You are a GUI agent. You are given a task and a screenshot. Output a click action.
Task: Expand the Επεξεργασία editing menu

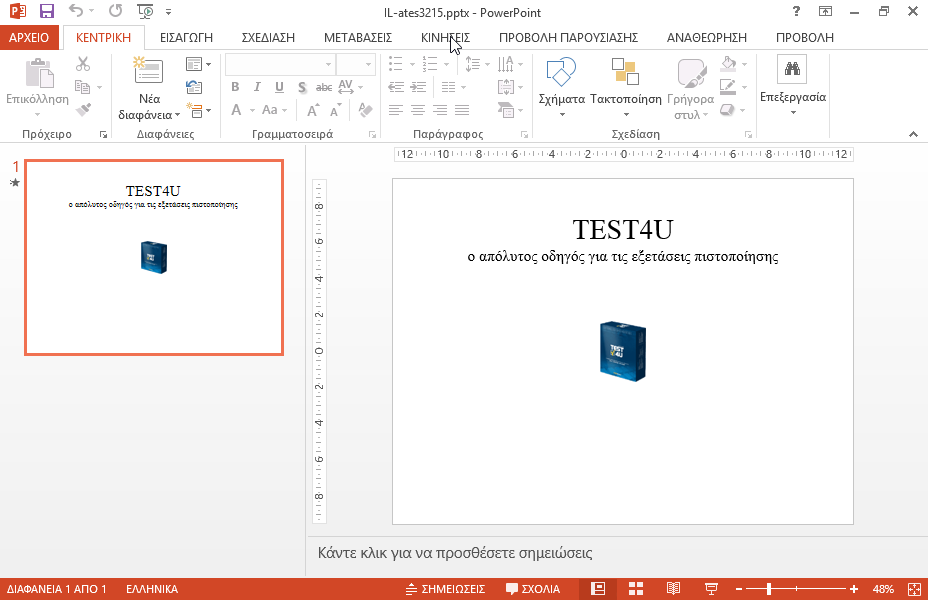pos(792,86)
